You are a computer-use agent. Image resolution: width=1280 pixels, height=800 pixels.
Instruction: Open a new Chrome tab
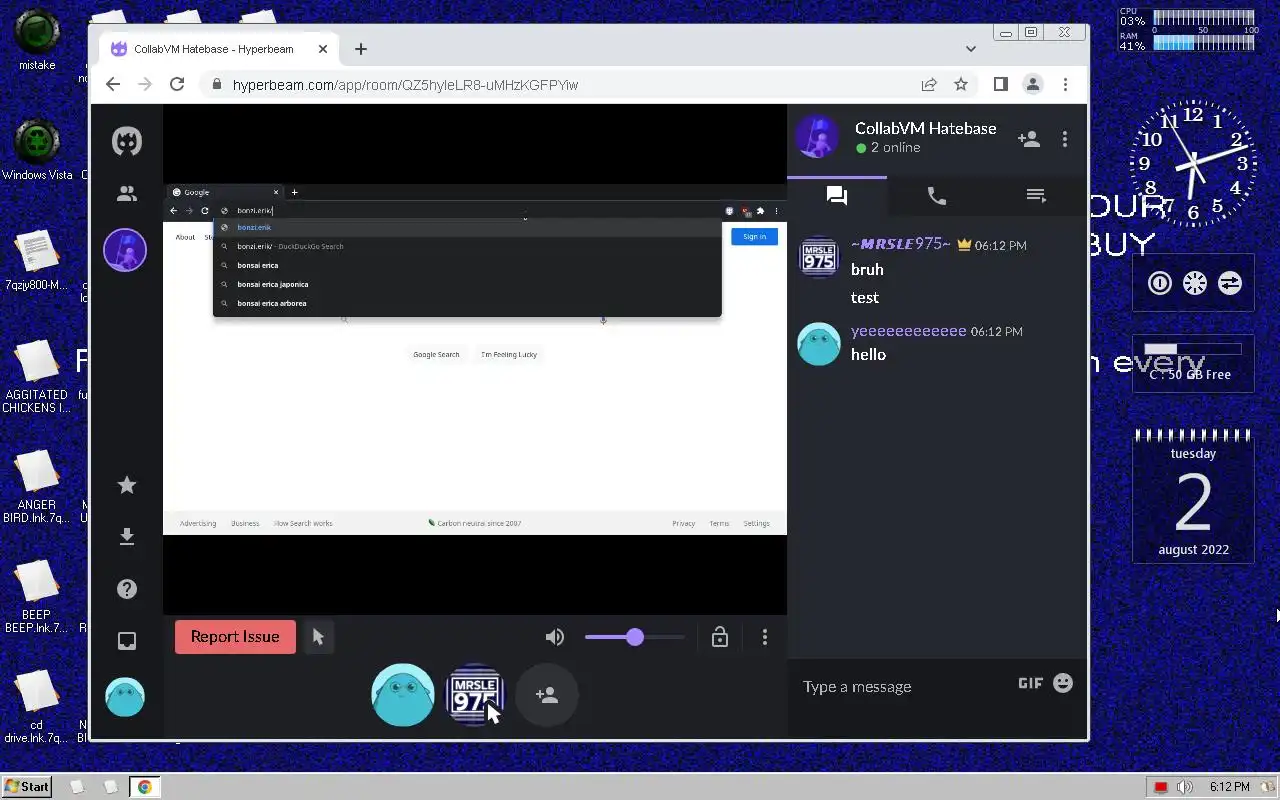[x=361, y=49]
